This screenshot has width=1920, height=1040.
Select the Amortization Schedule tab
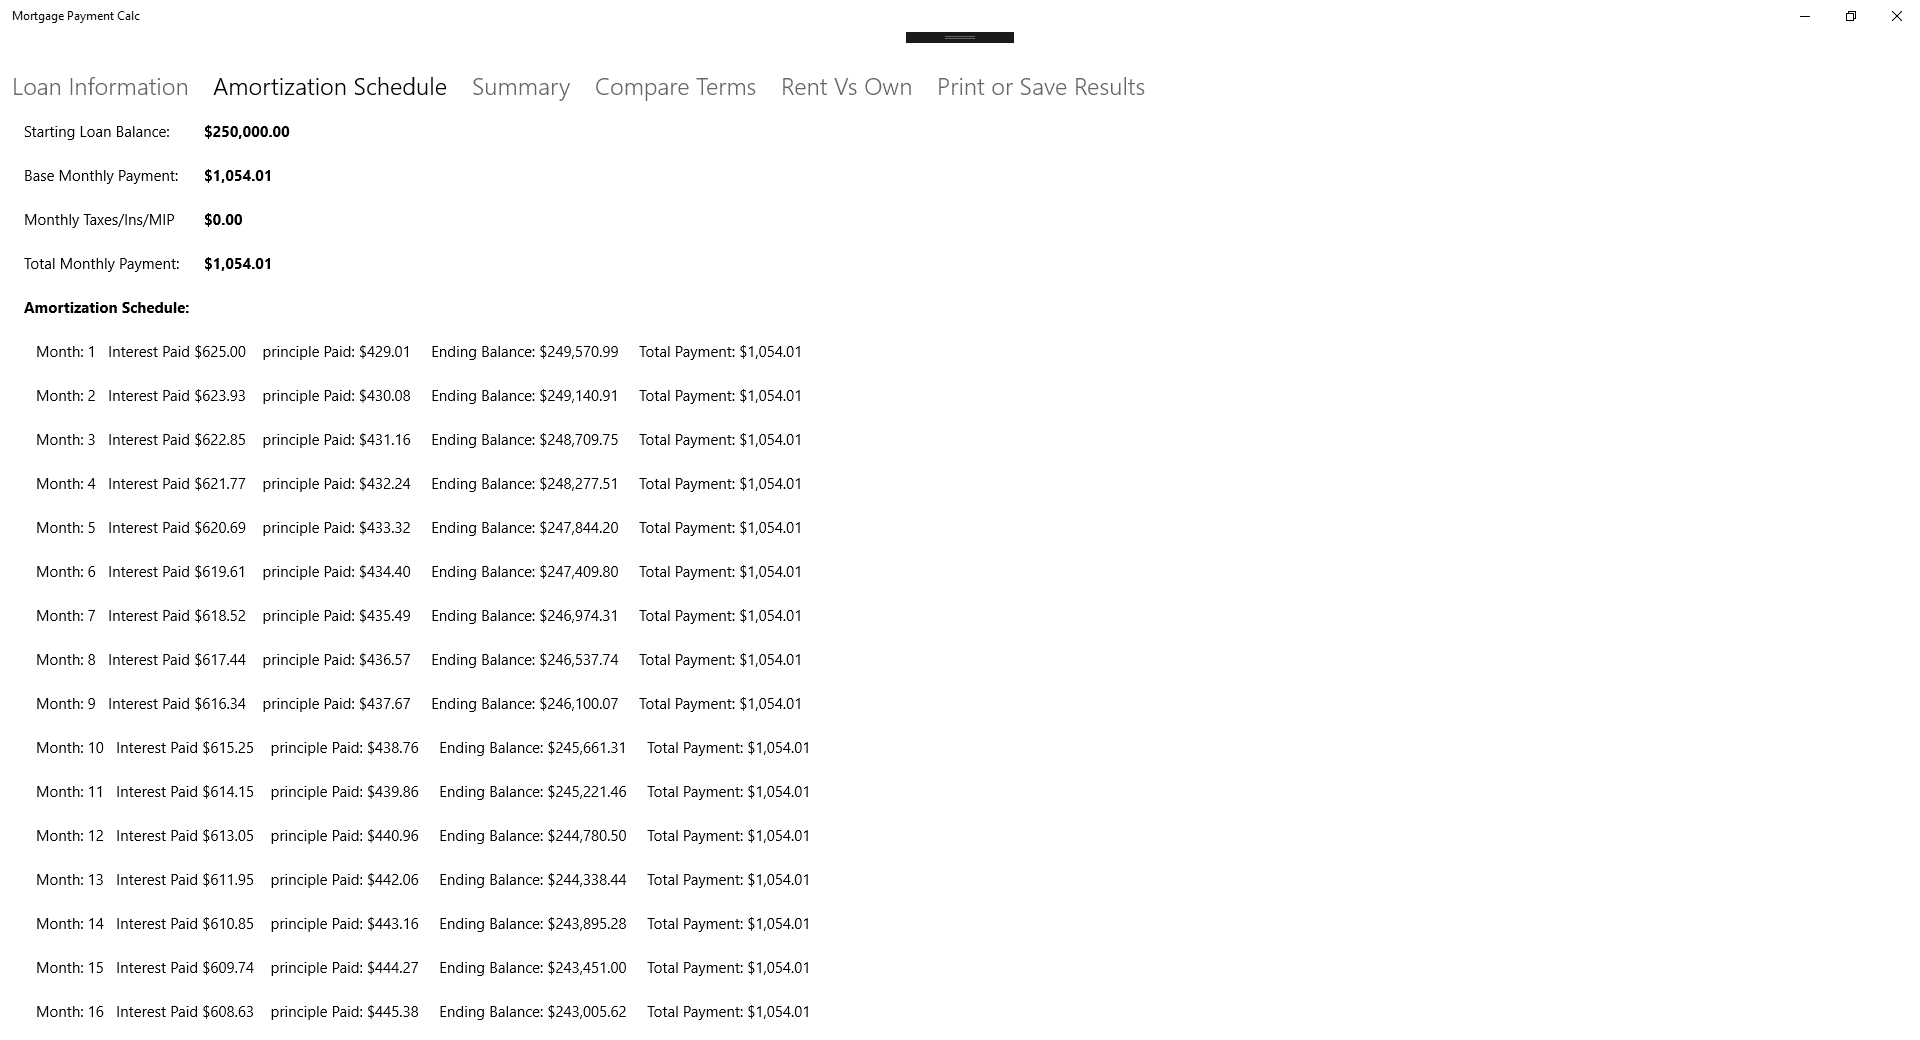330,87
